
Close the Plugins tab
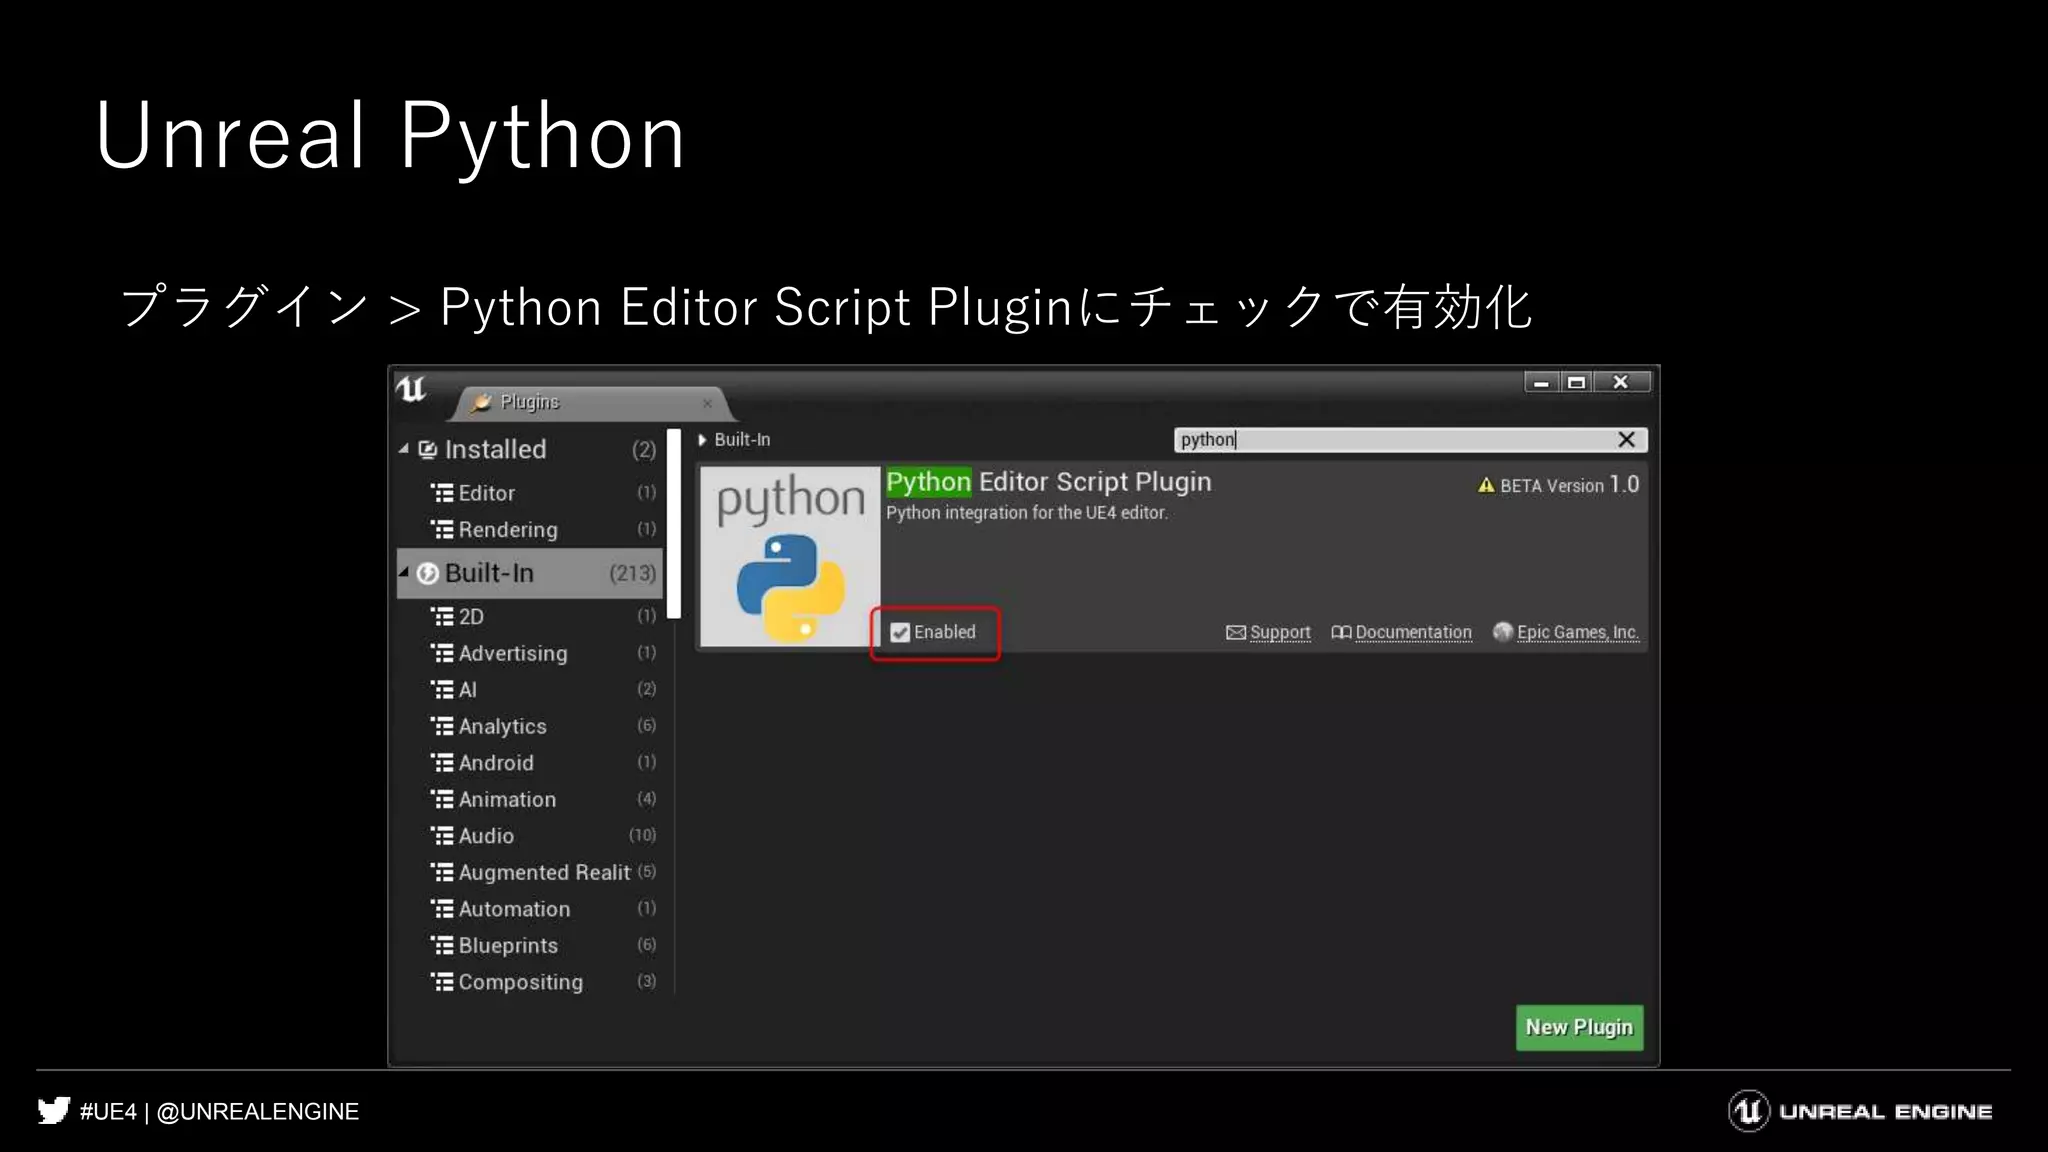click(x=707, y=403)
